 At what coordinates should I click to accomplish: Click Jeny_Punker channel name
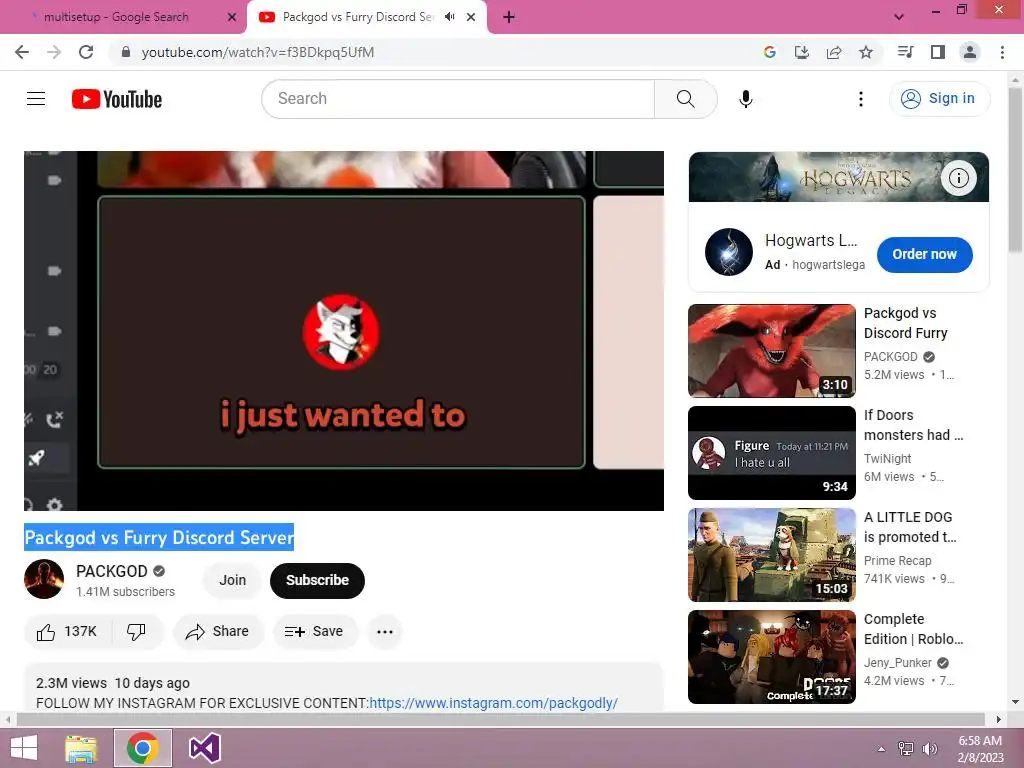[x=897, y=662]
